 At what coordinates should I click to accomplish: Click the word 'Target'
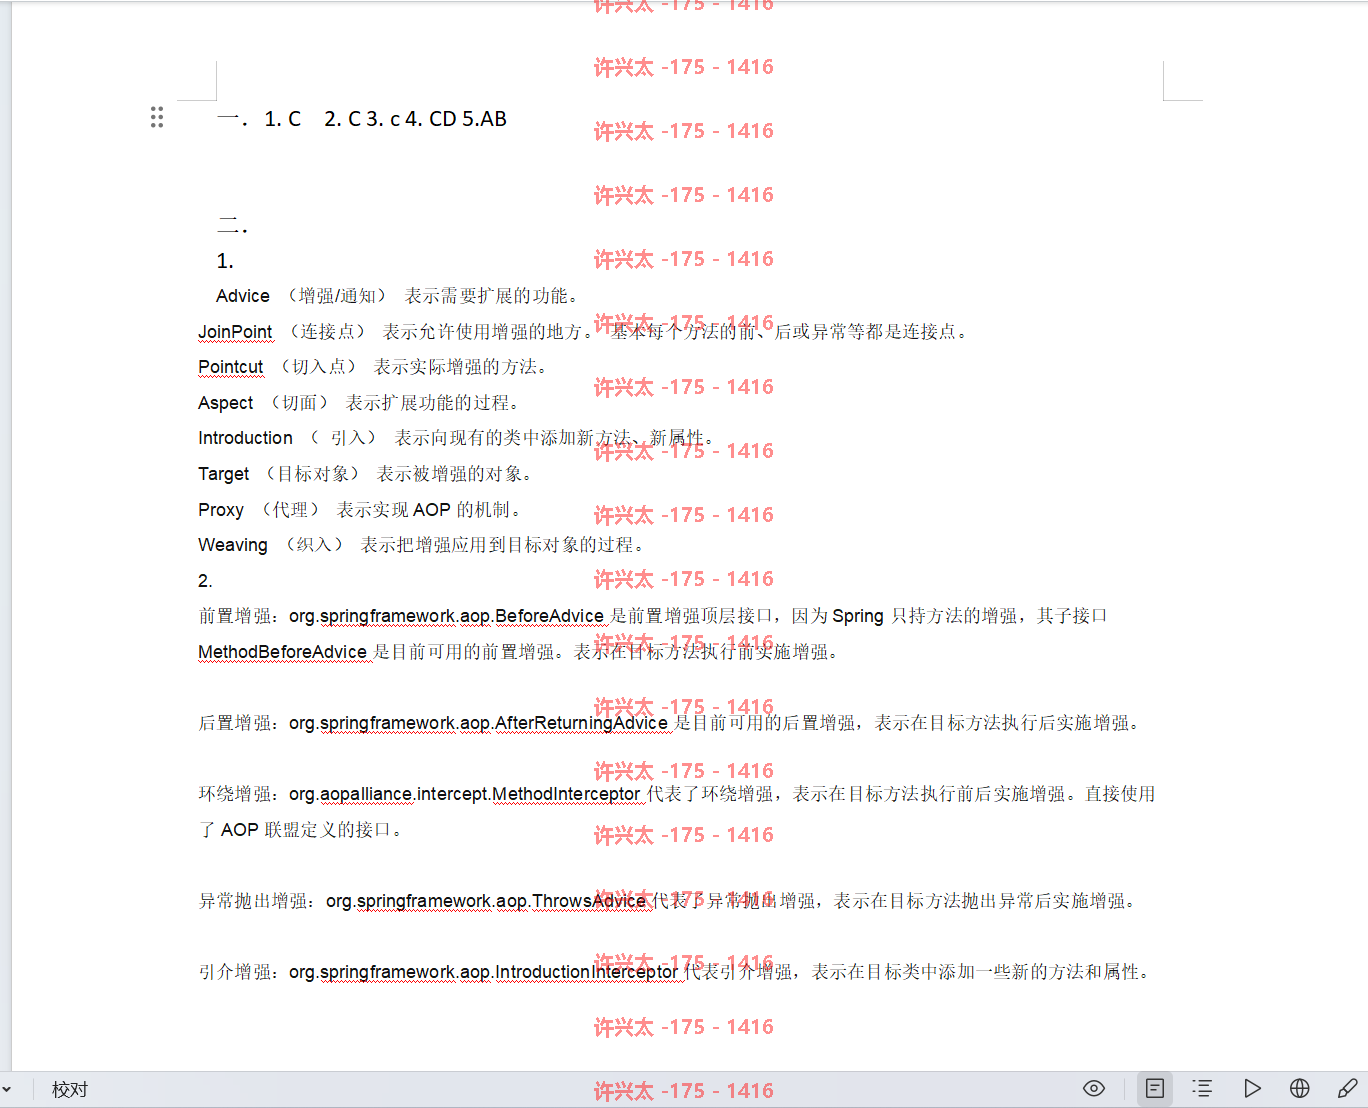pyautogui.click(x=224, y=474)
